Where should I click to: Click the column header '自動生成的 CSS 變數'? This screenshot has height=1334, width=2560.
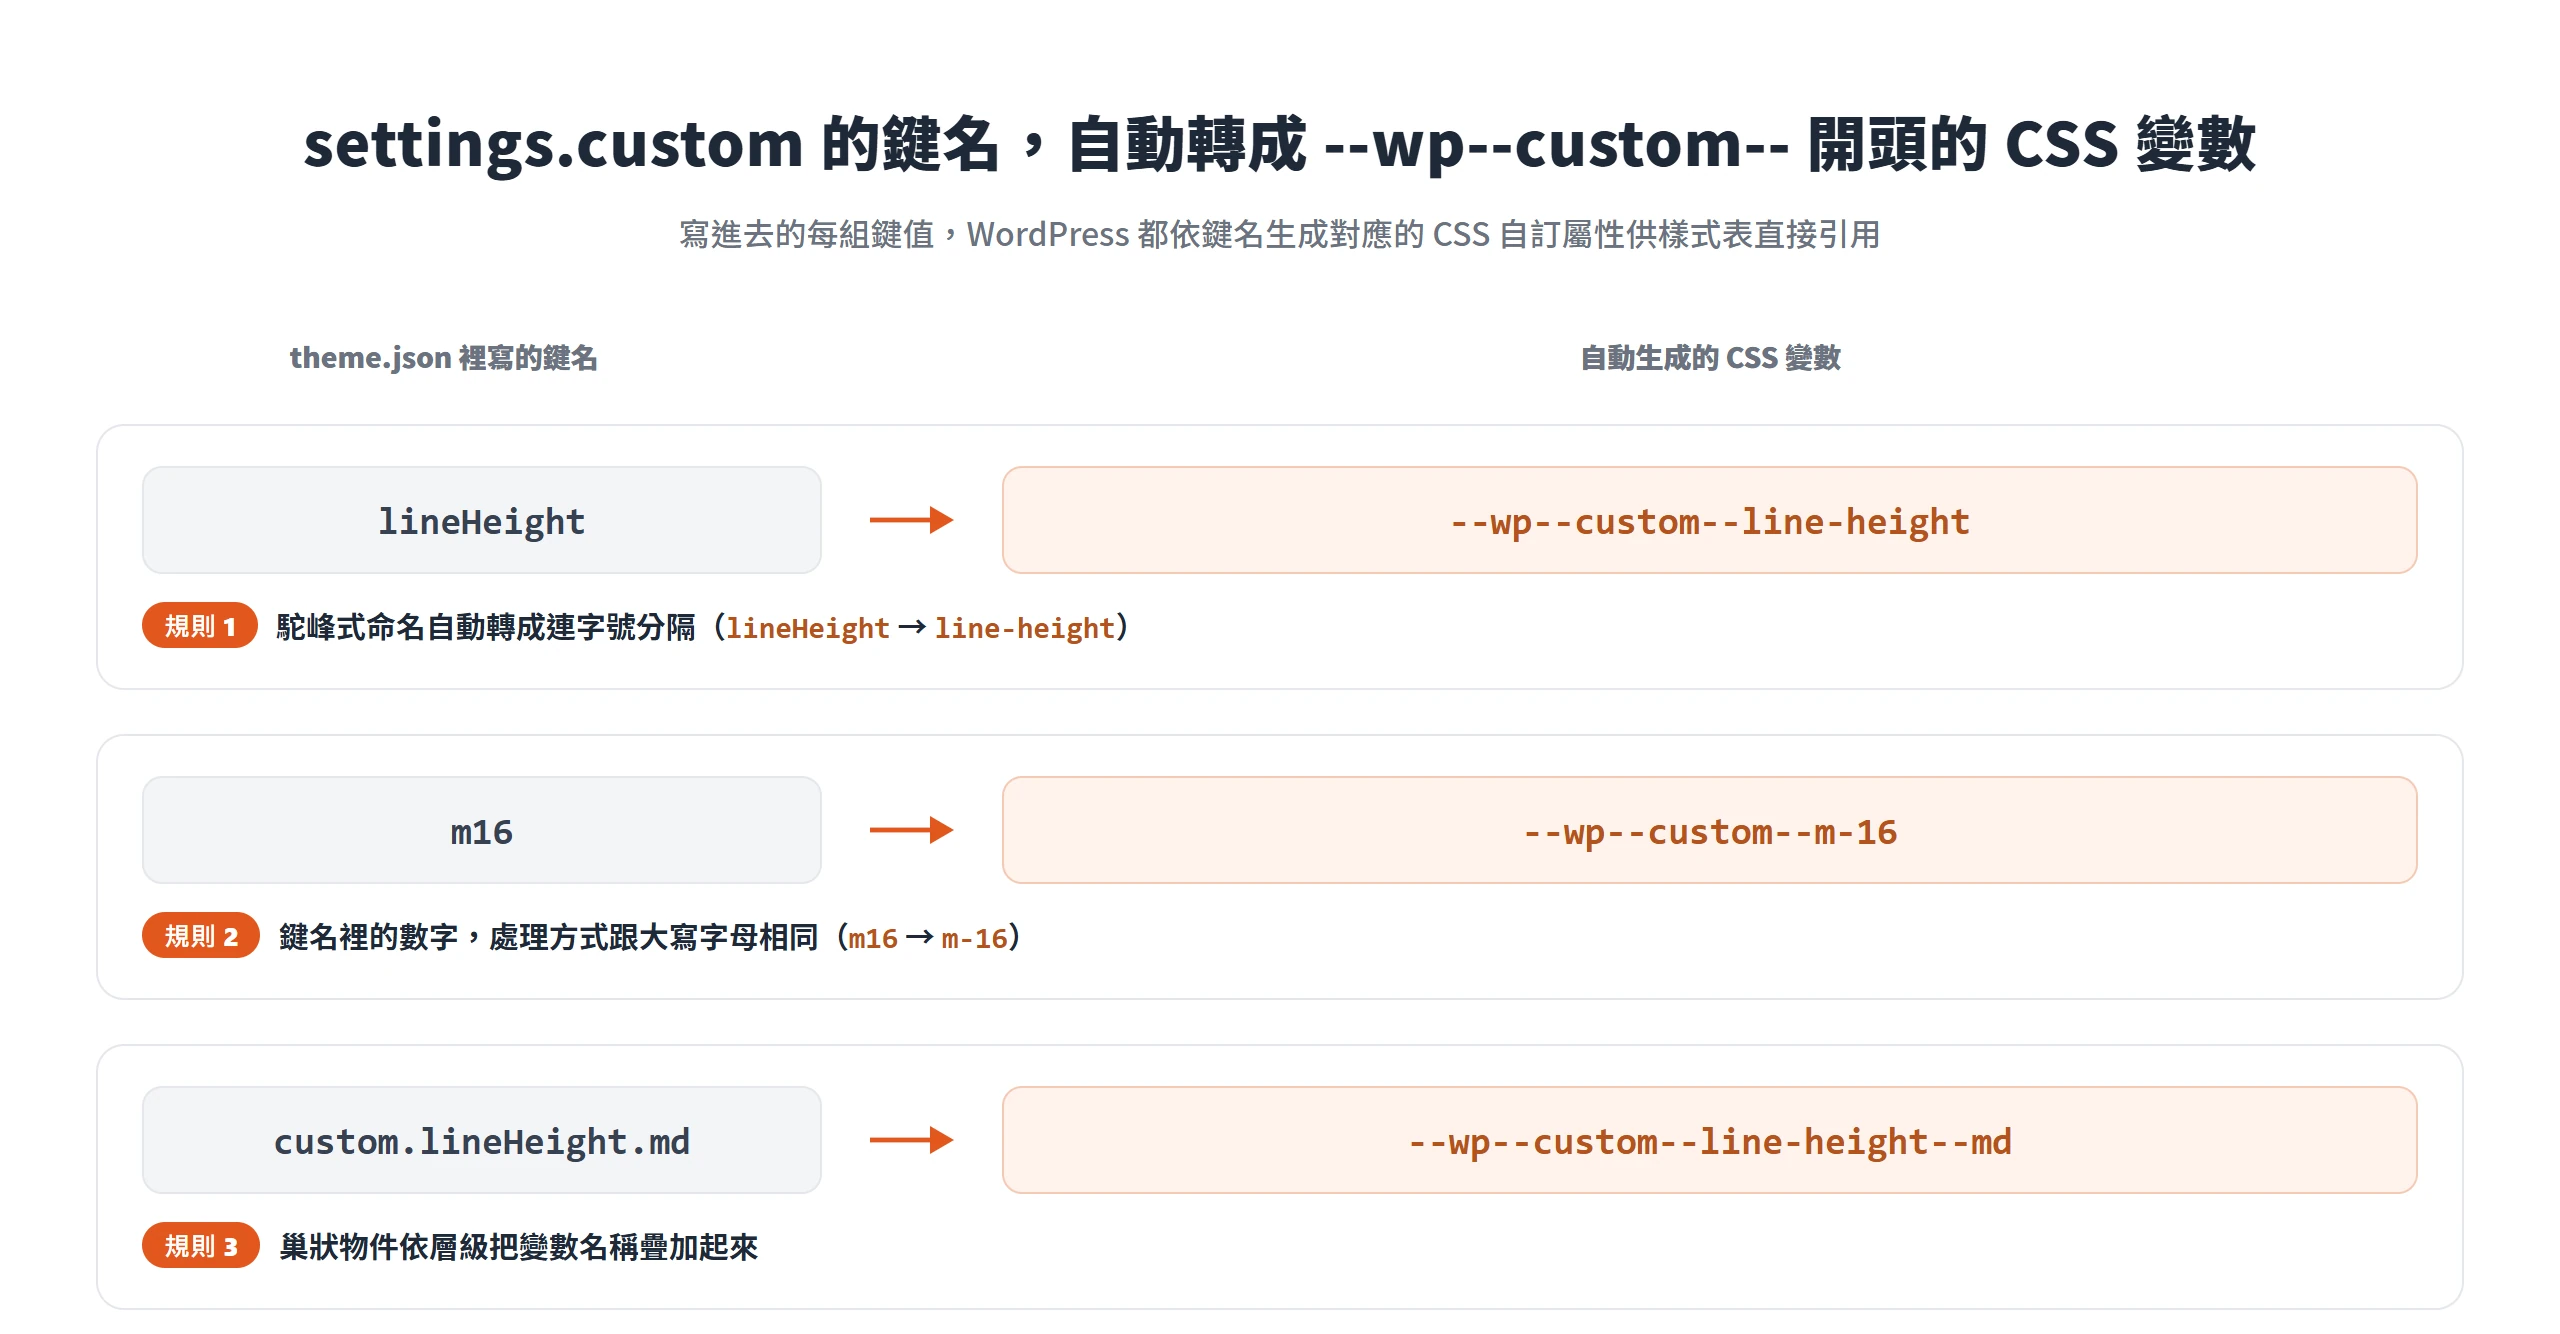coord(1710,357)
